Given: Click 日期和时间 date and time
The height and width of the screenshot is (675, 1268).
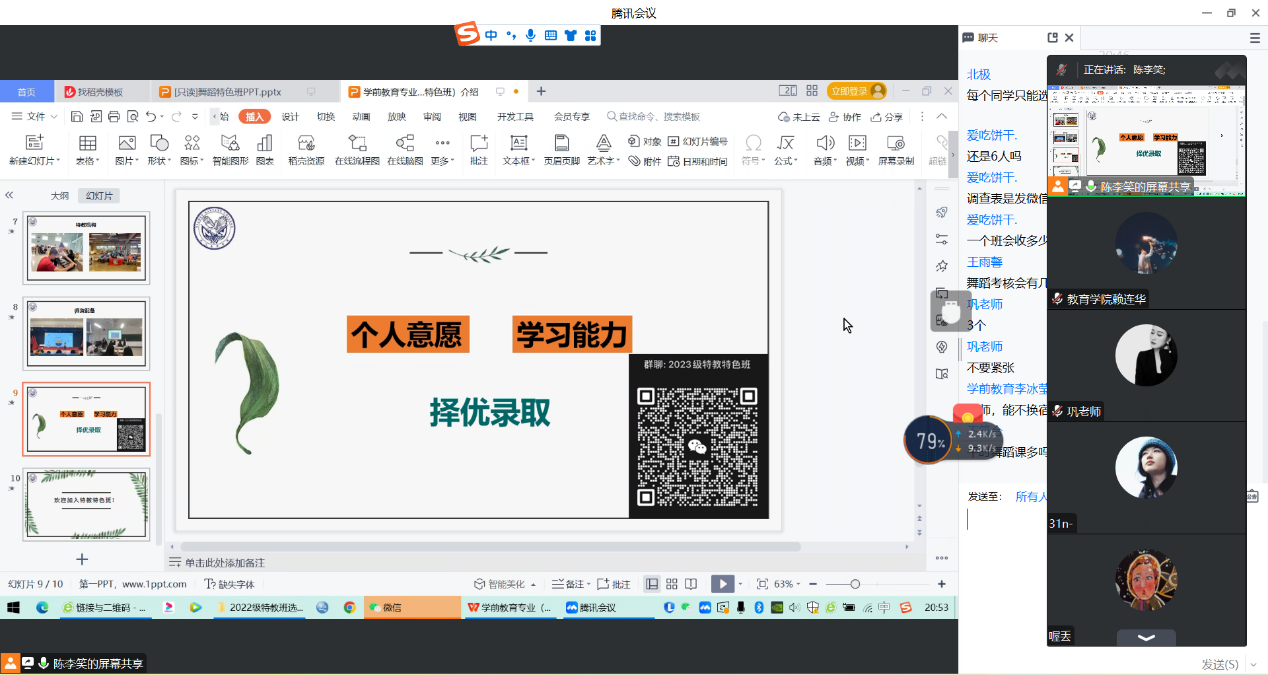Looking at the screenshot, I should click(x=698, y=161).
